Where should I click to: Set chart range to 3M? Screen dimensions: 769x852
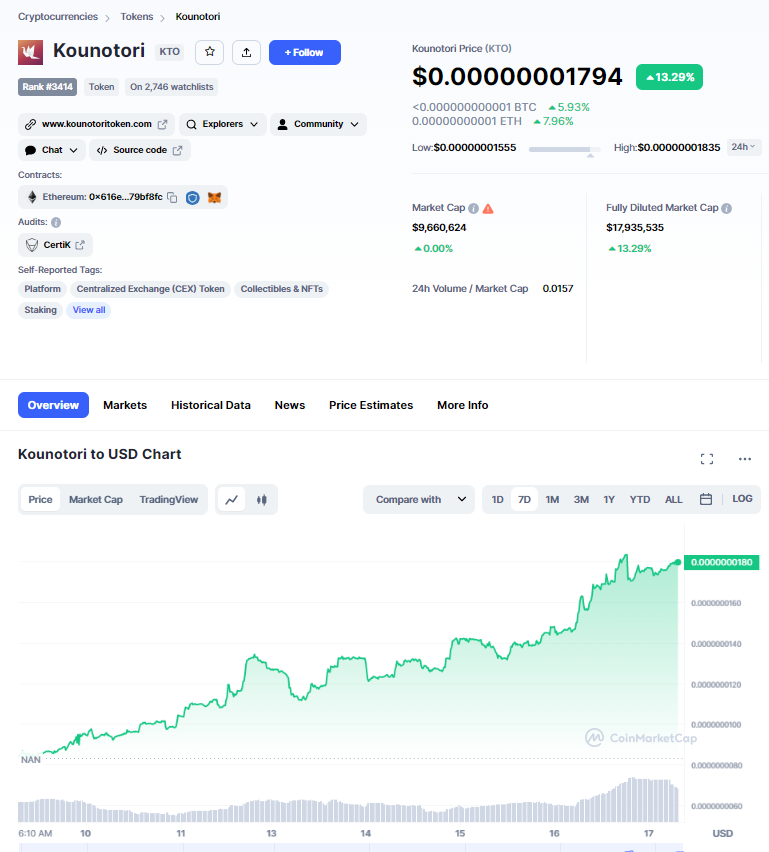pos(581,499)
